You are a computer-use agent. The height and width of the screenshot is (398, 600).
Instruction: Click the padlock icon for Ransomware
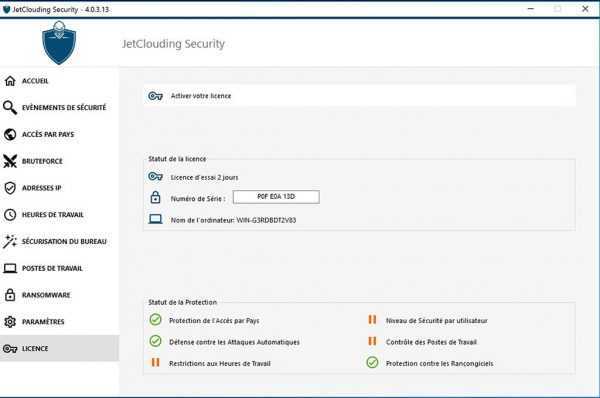(x=10, y=295)
